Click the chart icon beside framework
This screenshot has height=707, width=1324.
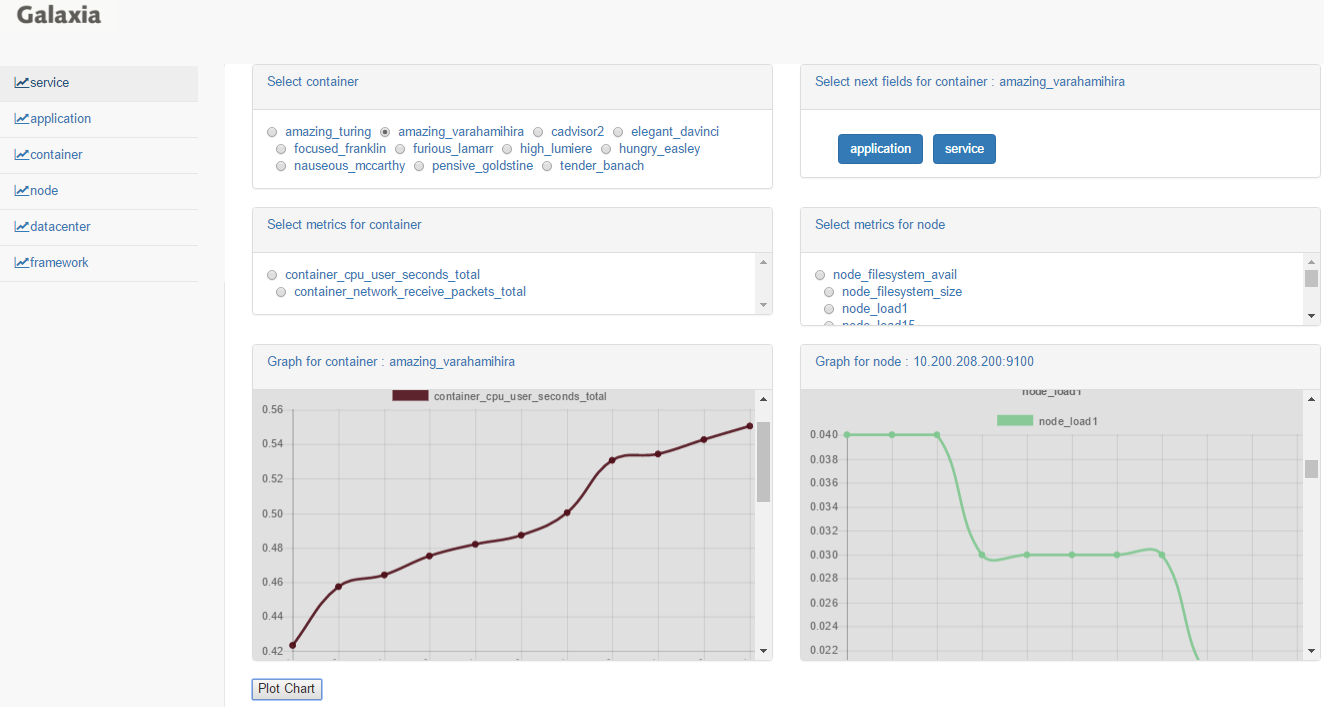coord(21,263)
